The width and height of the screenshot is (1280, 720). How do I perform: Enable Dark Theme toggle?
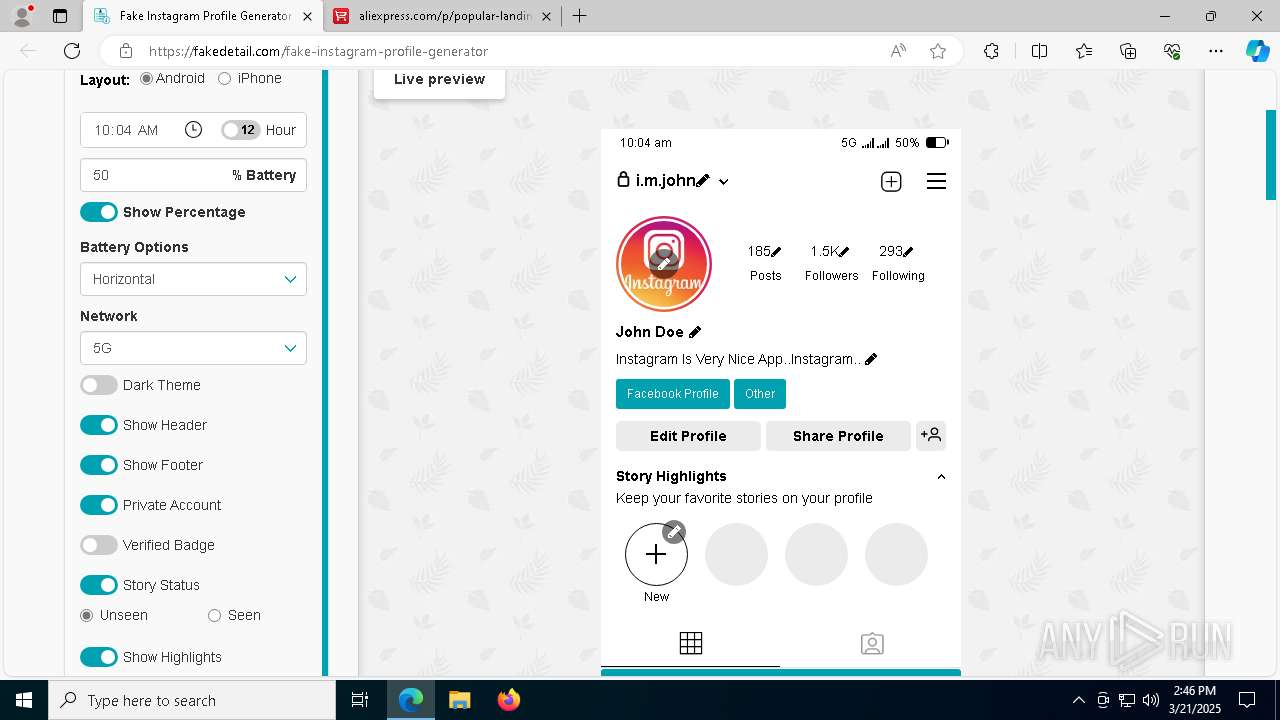99,385
